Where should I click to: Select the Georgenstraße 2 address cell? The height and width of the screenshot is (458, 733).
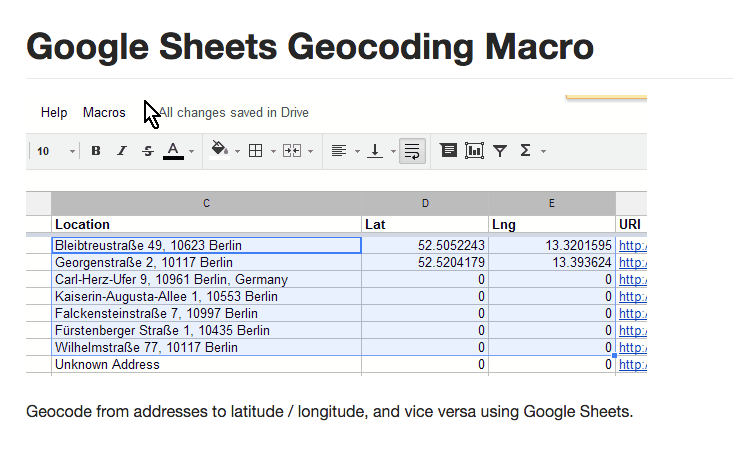tap(206, 263)
